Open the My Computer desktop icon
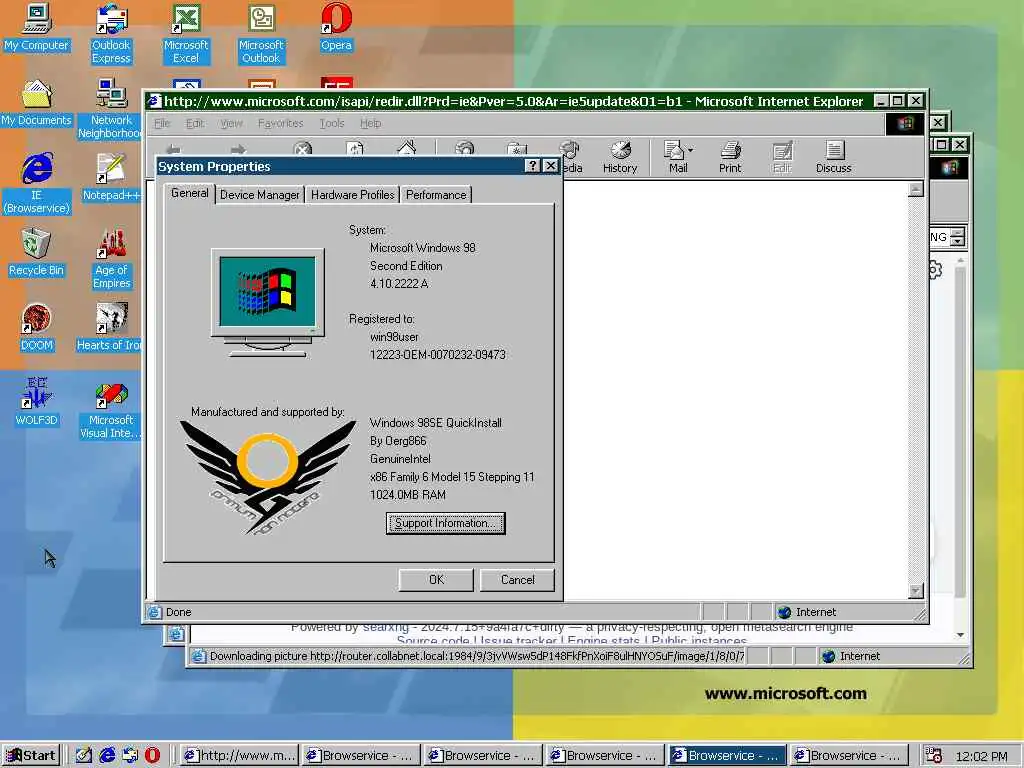This screenshot has width=1024, height=768. 36,27
